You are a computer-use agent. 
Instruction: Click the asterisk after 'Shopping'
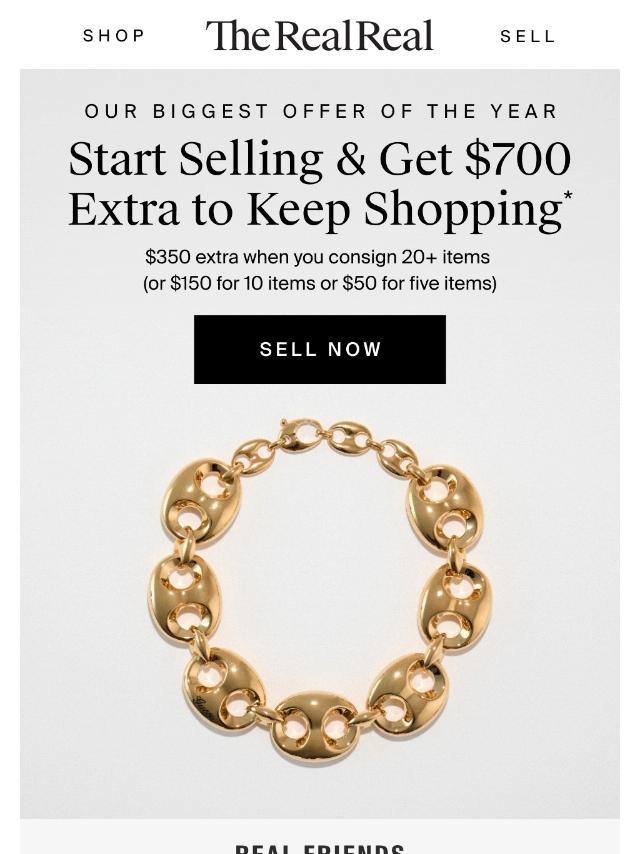point(568,196)
